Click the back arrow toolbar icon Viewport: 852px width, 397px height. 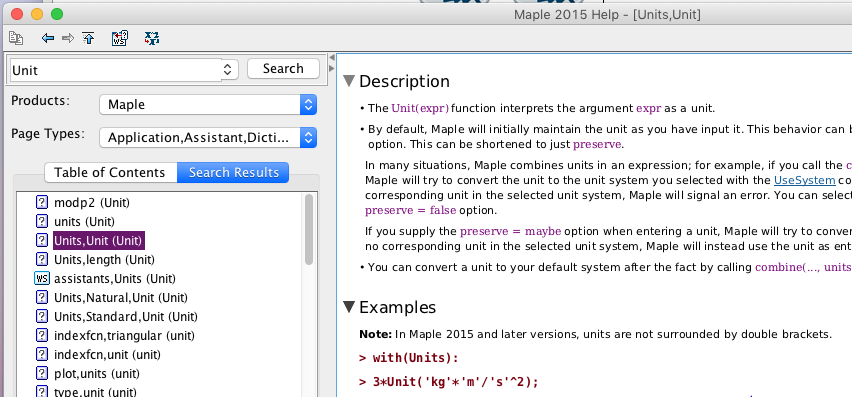[48, 38]
